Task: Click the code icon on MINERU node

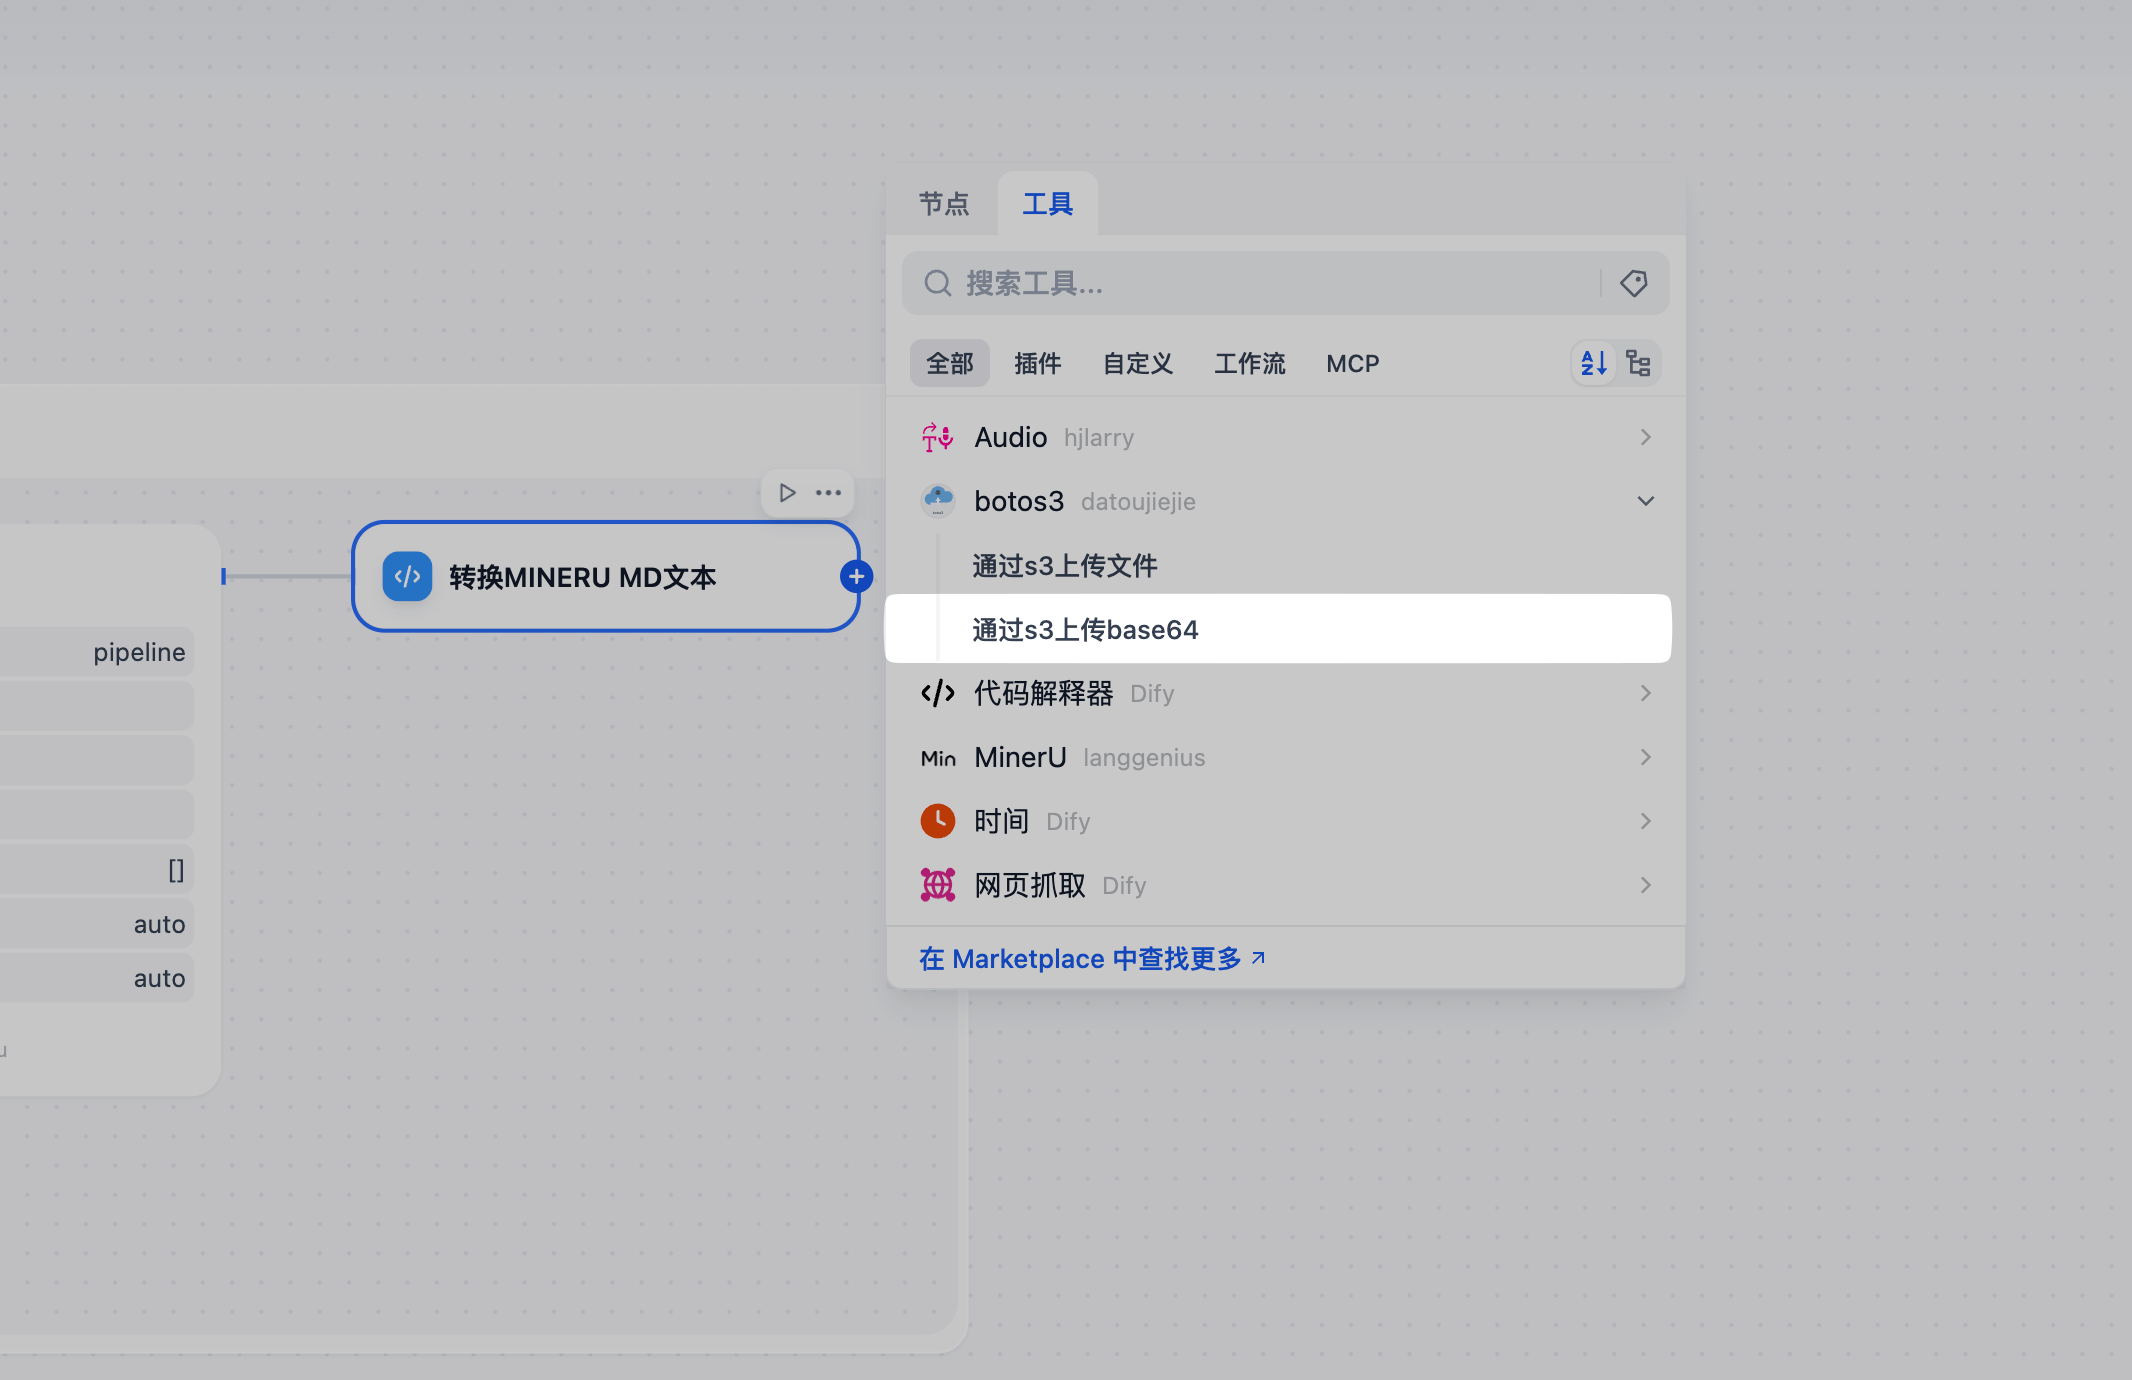Action: (x=407, y=576)
